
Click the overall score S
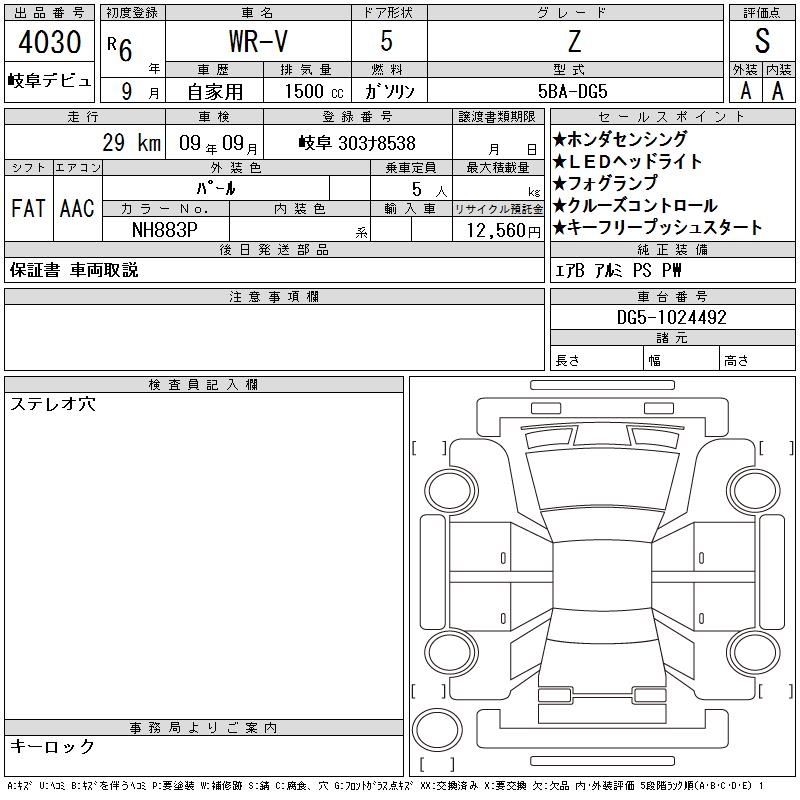click(762, 41)
